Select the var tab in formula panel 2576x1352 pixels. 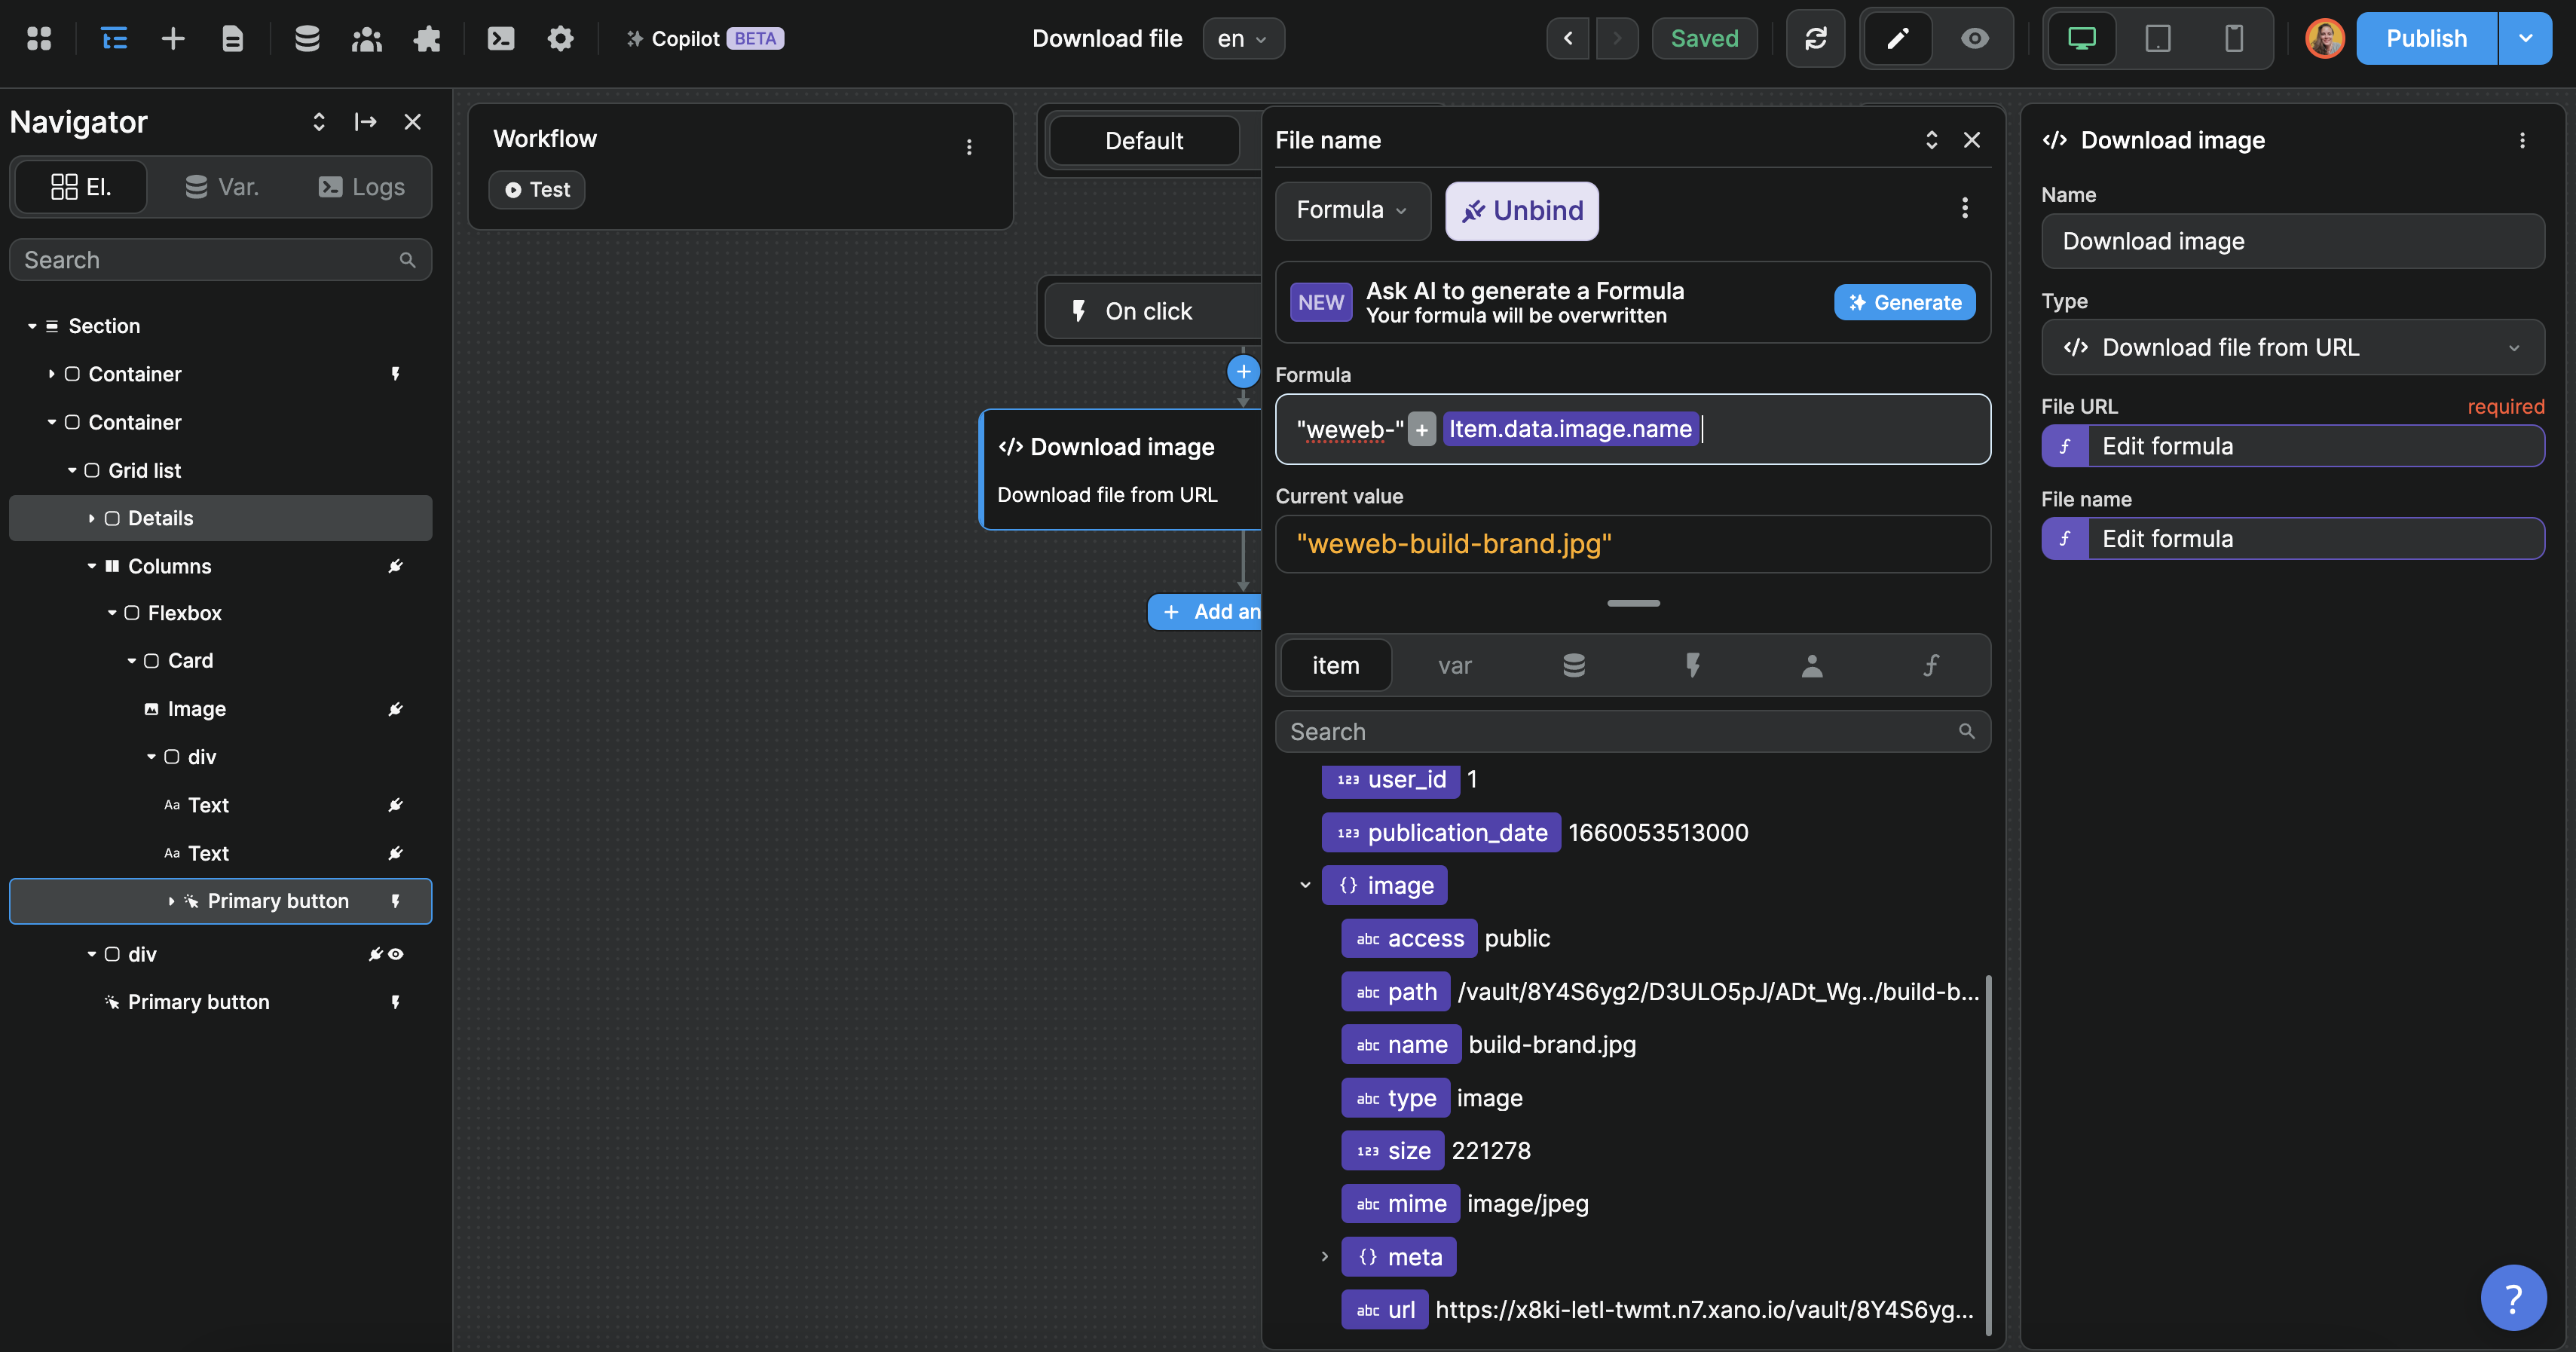(x=1454, y=665)
